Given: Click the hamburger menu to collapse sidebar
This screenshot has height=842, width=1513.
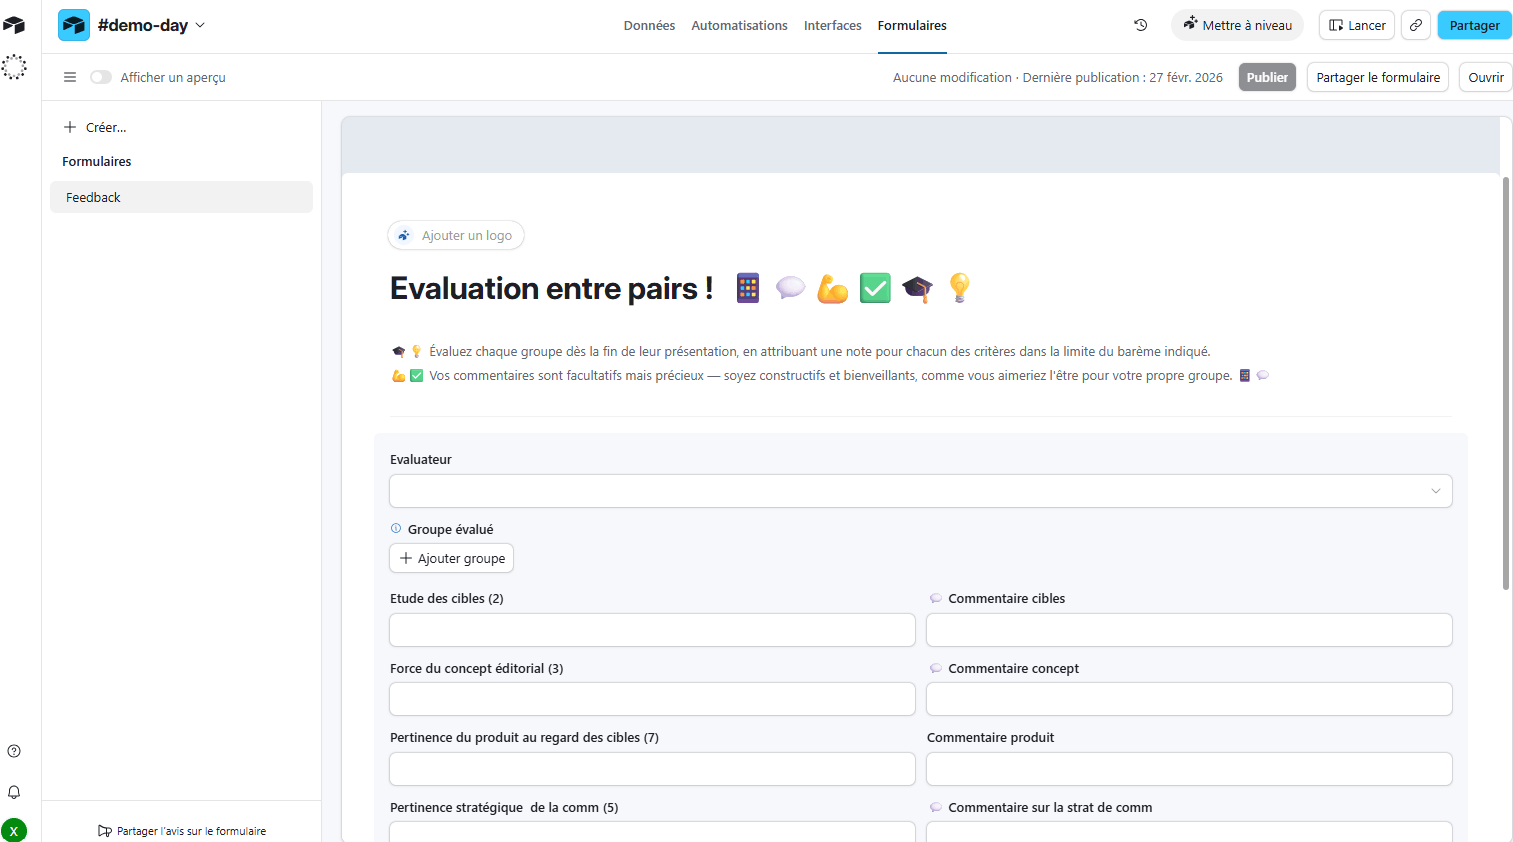Looking at the screenshot, I should pos(70,77).
